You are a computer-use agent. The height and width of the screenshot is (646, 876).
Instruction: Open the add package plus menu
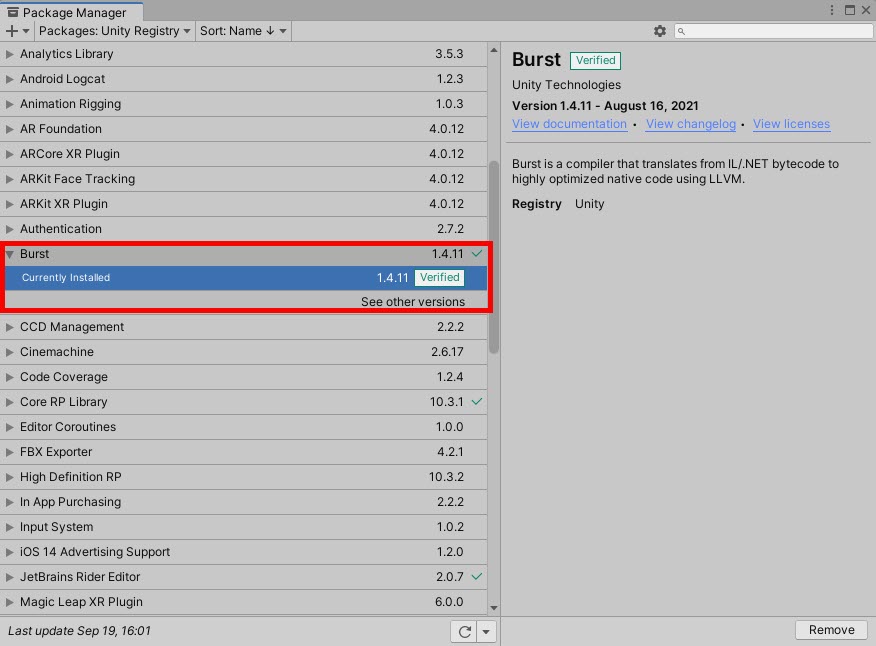[17, 31]
